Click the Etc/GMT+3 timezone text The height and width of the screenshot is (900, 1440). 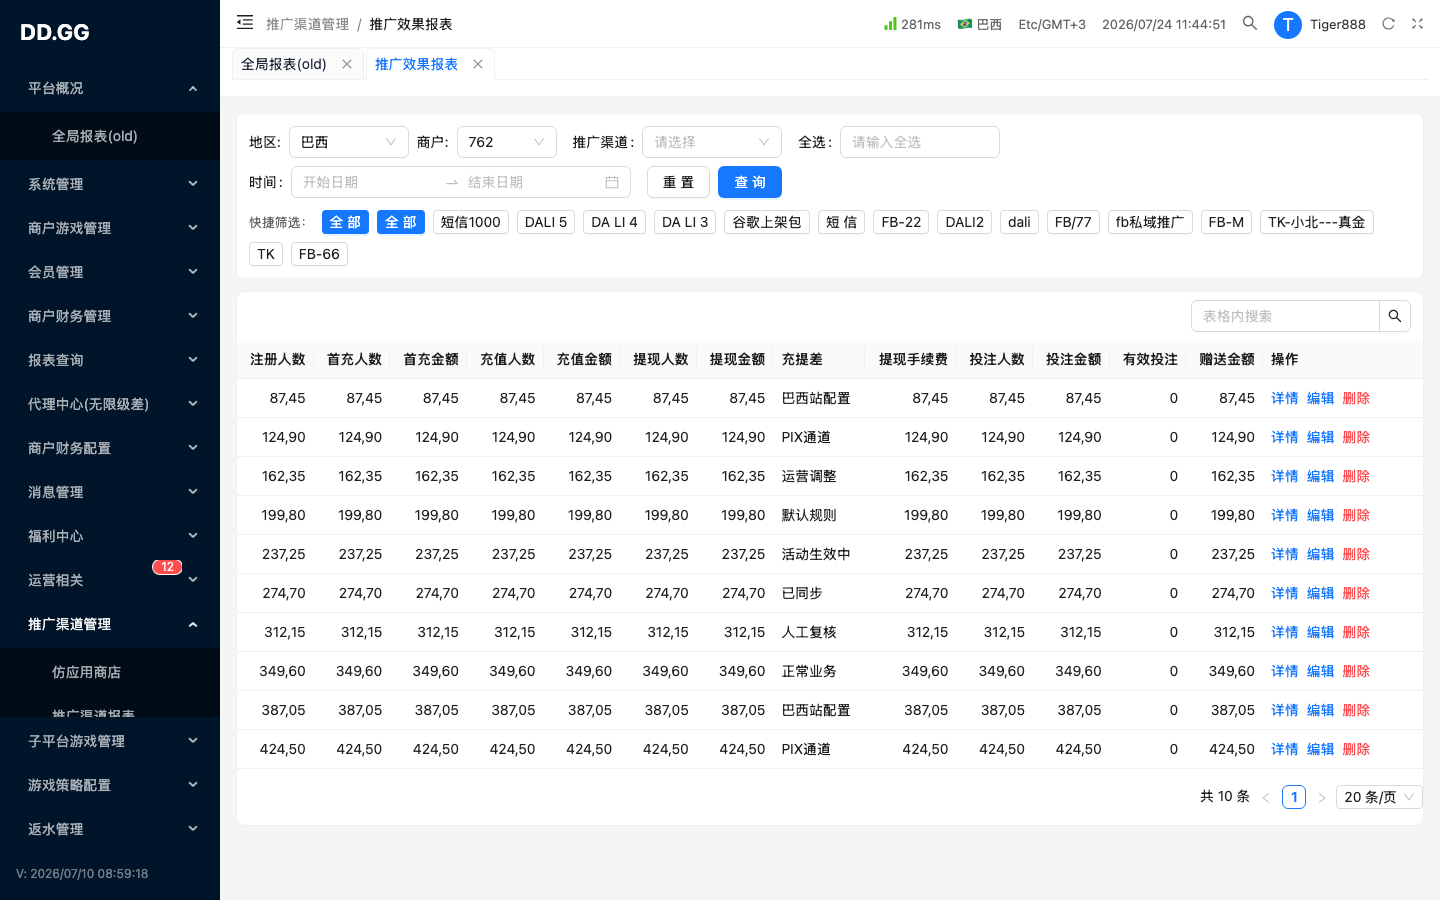coord(1052,24)
